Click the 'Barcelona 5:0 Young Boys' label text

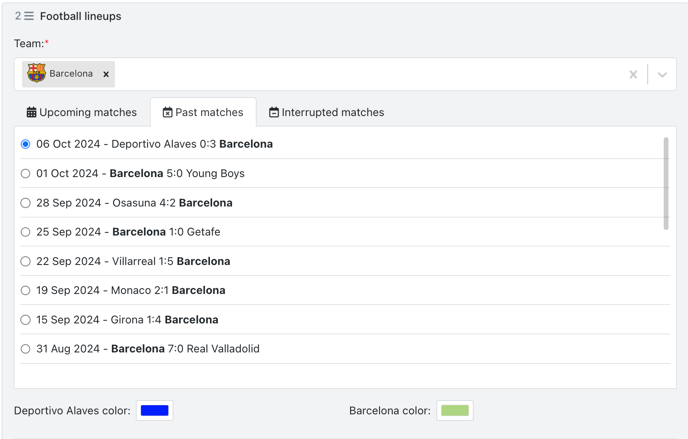(x=177, y=173)
